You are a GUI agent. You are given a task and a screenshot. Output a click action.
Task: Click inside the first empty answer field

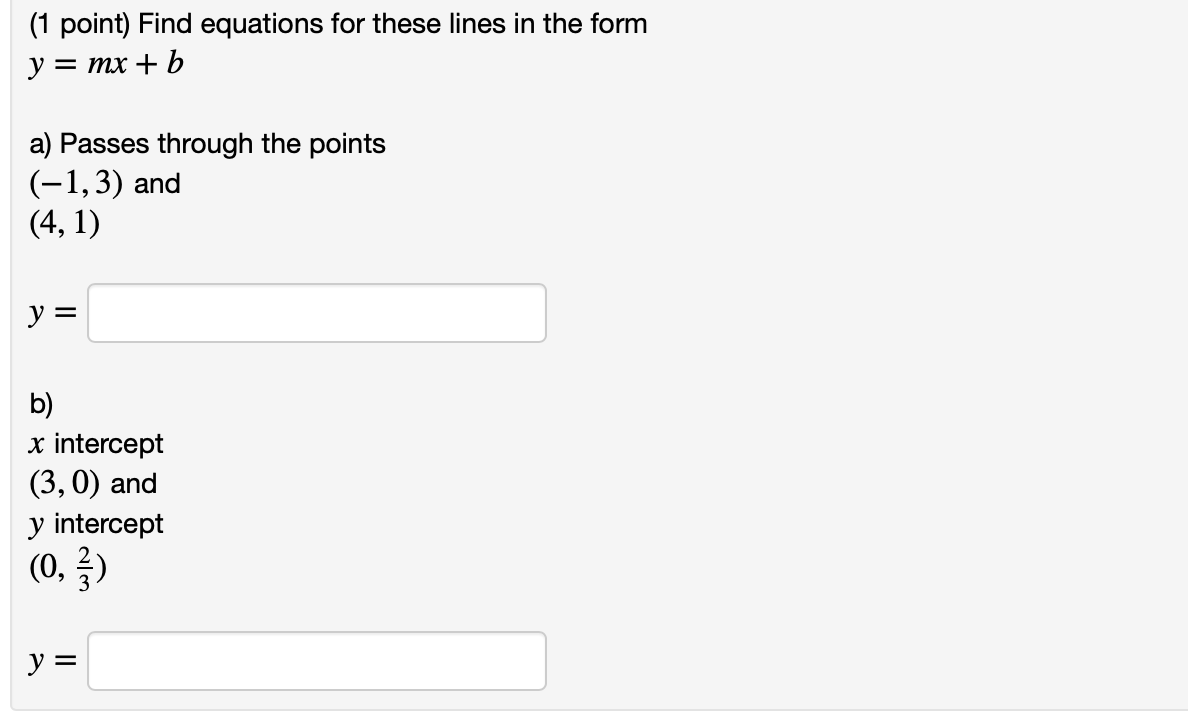[x=316, y=313]
